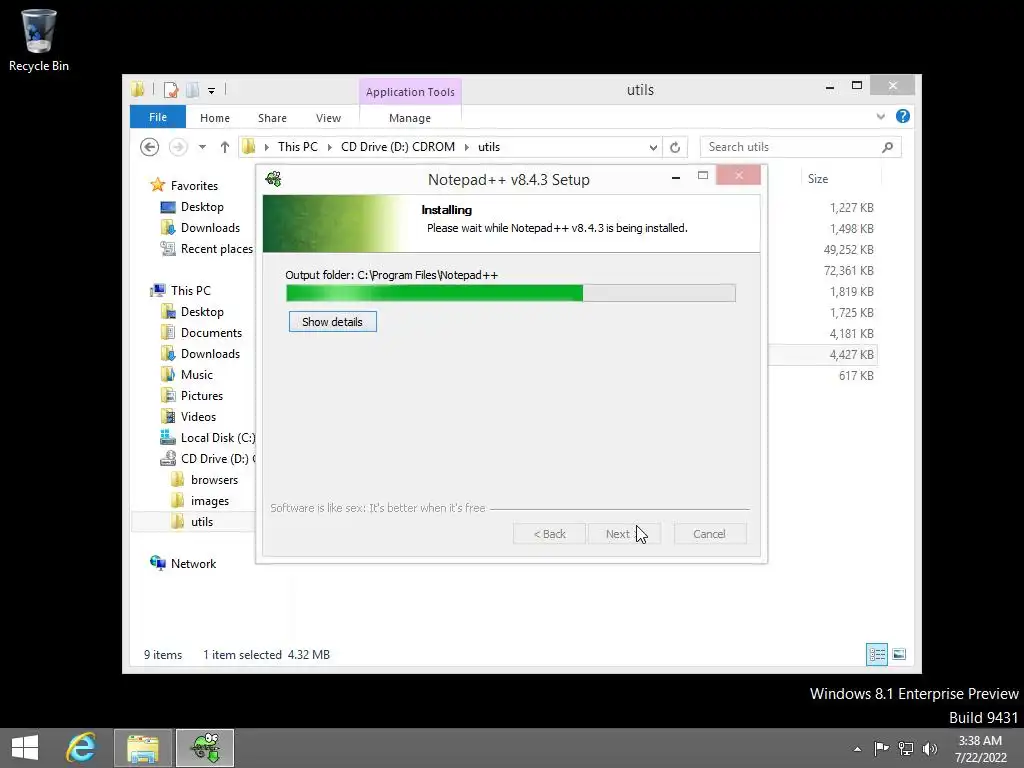The image size is (1024, 768).
Task: Click the Notepad++ installer icon in the Setup title bar
Action: tap(274, 179)
